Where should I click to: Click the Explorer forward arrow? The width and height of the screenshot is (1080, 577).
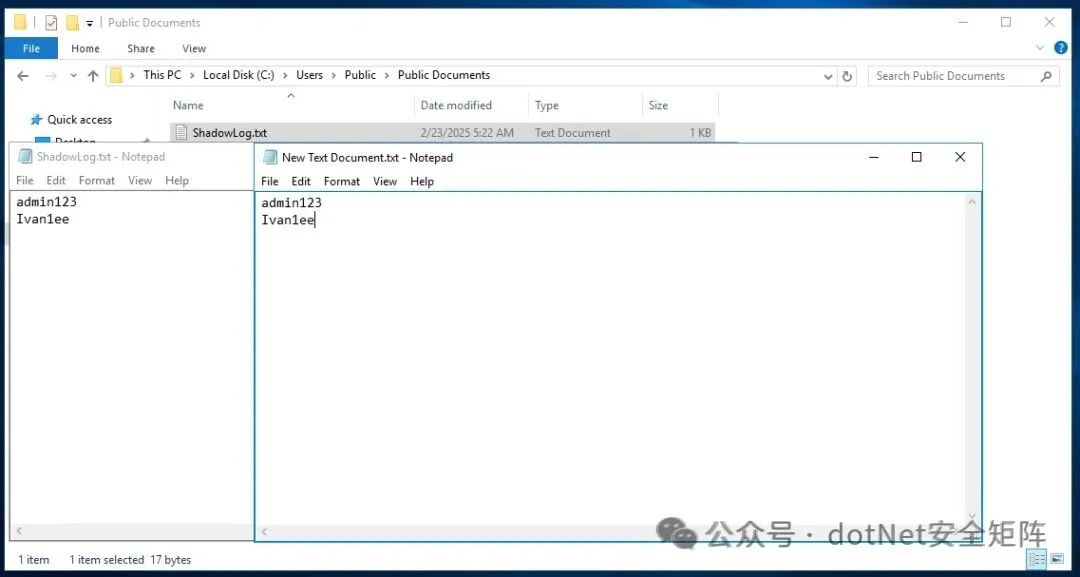pyautogui.click(x=51, y=76)
